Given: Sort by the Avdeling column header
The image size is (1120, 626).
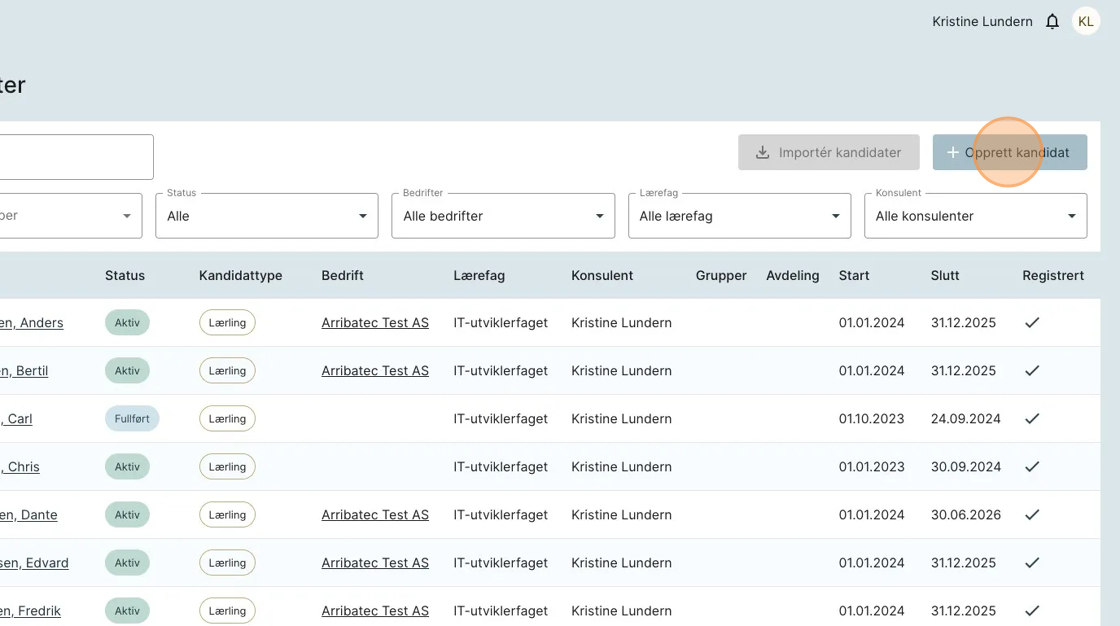Looking at the screenshot, I should (x=793, y=276).
